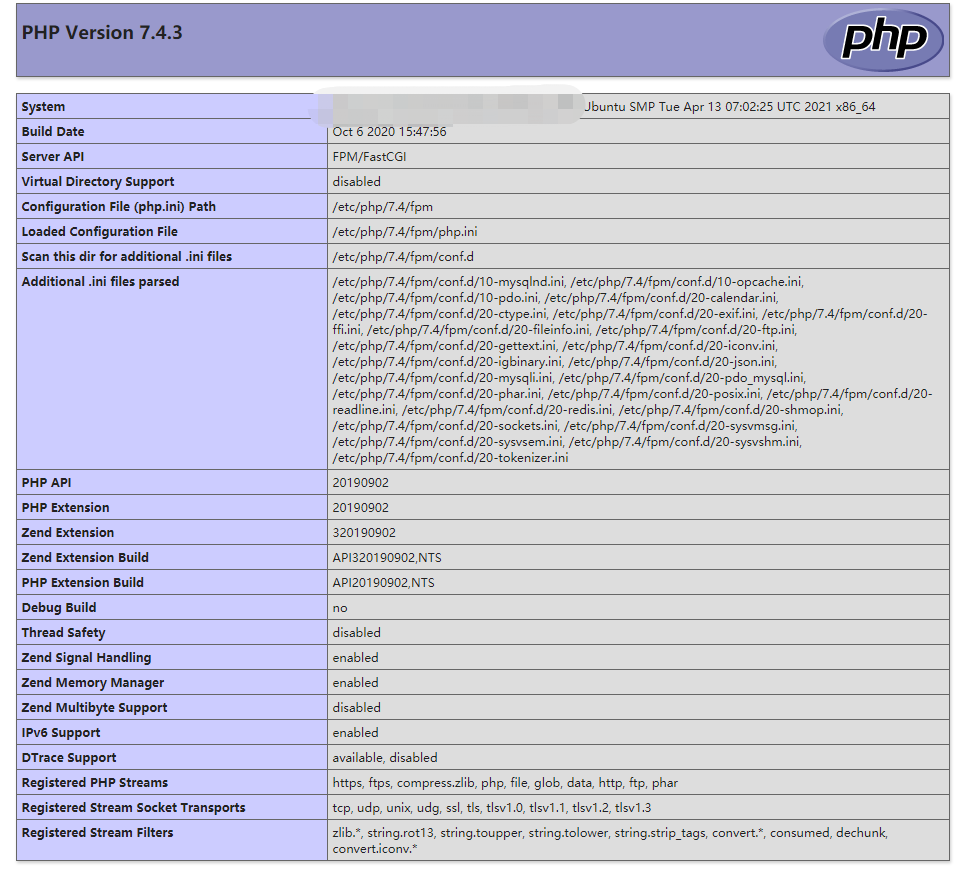This screenshot has height=874, width=959.
Task: Click enabled value for Zend Signal Handling
Action: point(355,658)
